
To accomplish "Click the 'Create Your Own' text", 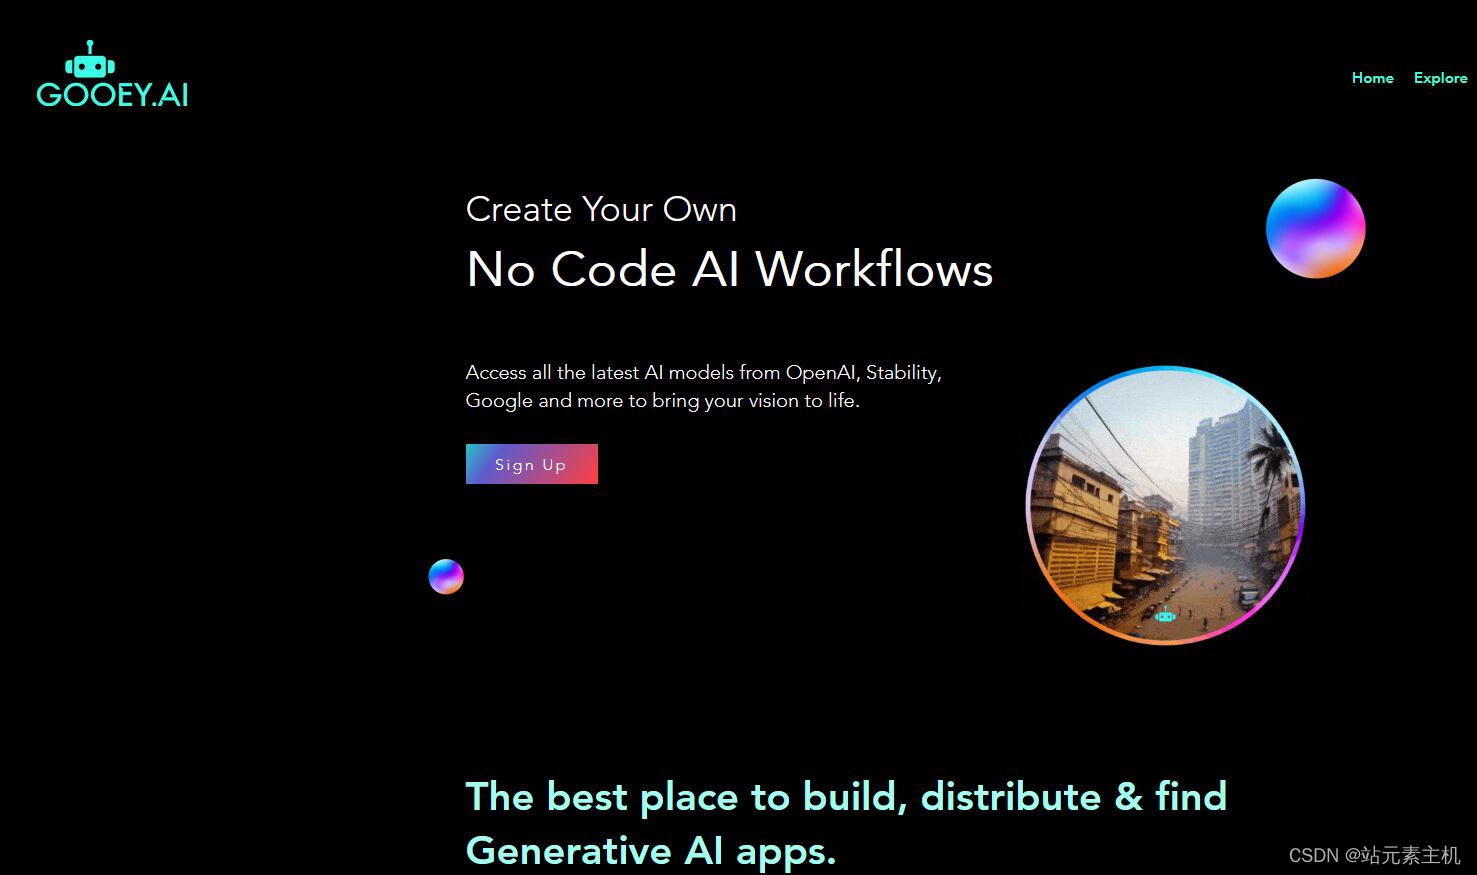I will point(601,209).
